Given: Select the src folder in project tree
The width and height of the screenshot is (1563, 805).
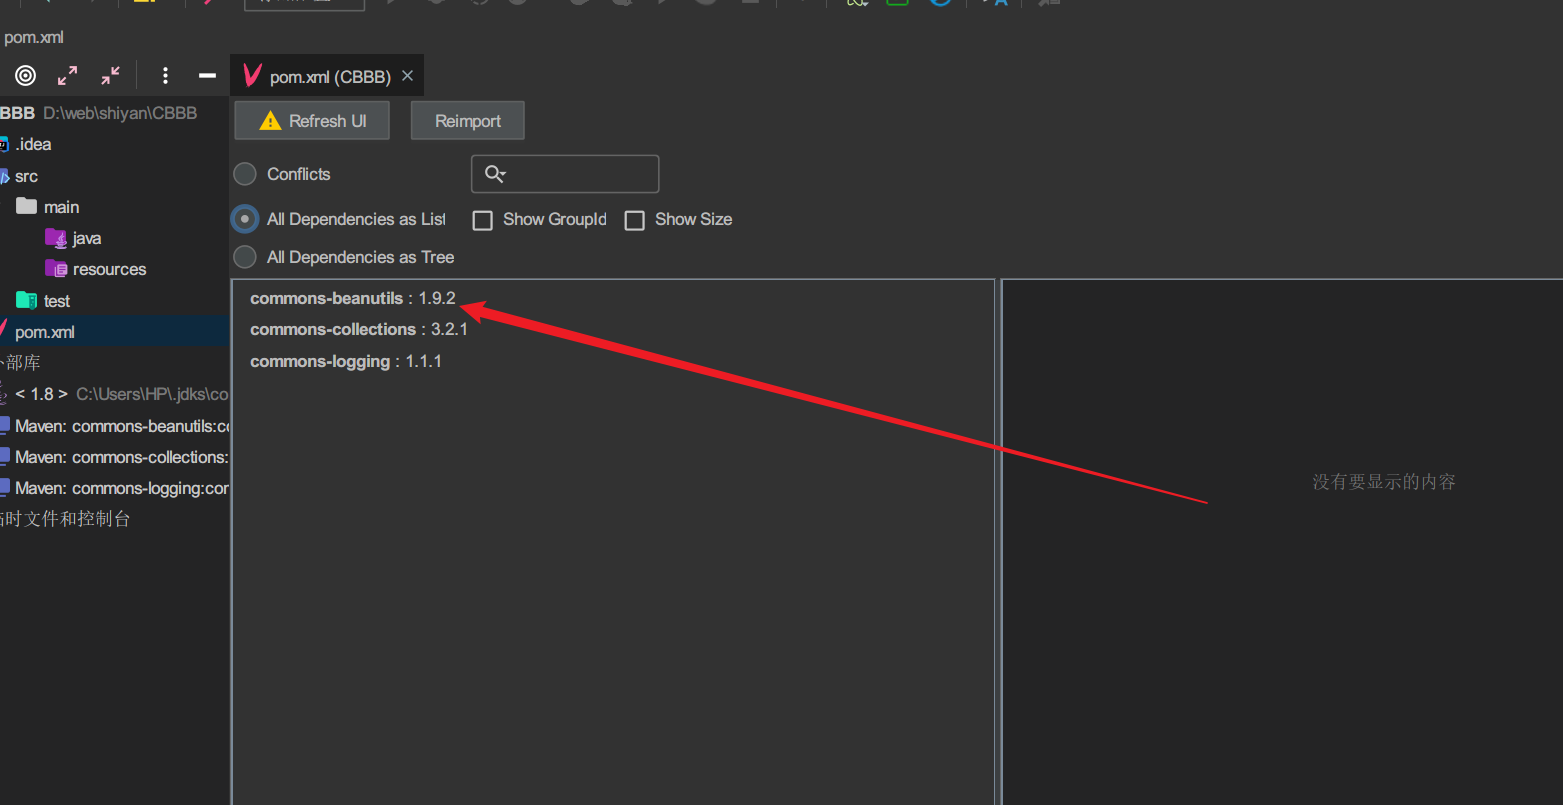Looking at the screenshot, I should pos(26,176).
